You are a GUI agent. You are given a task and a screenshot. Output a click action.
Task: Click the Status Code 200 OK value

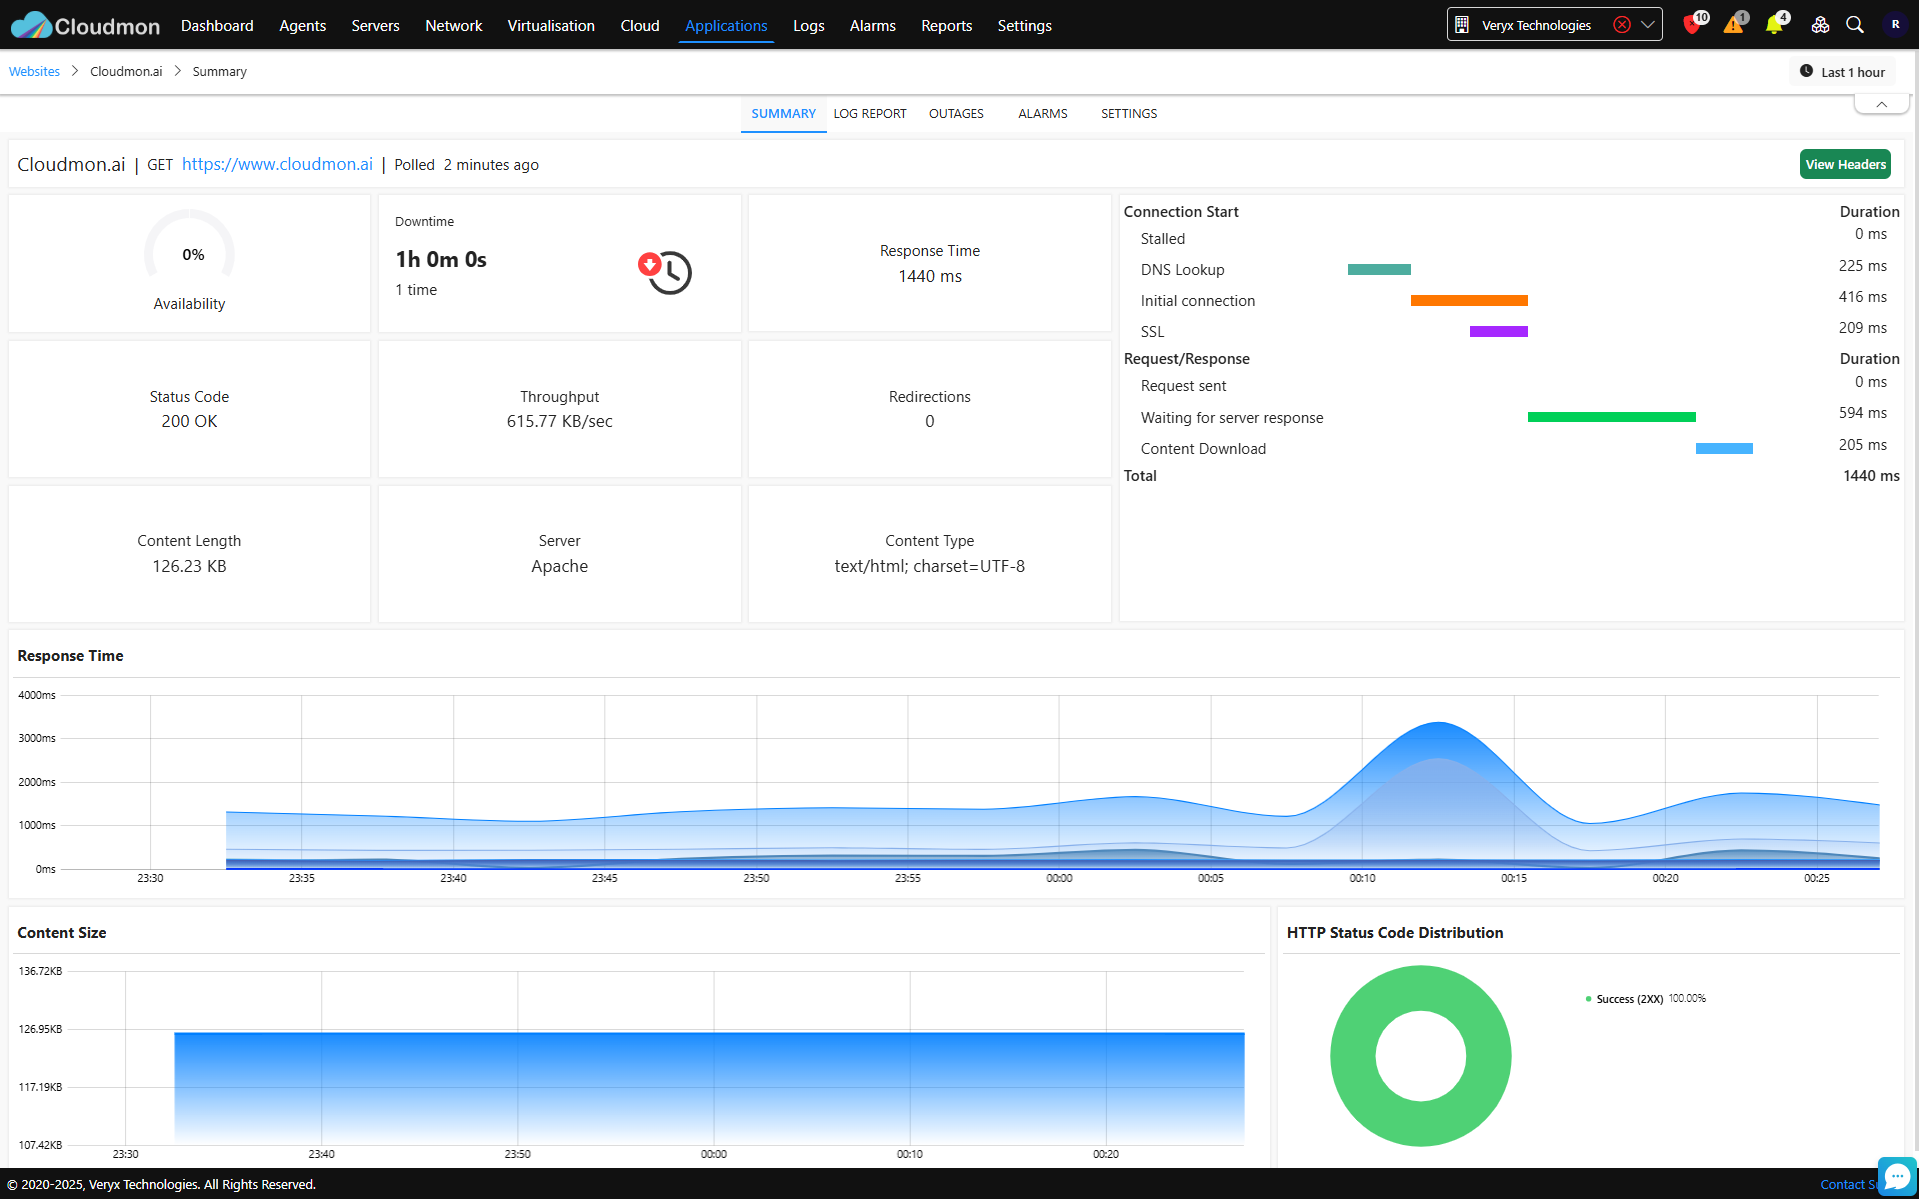tap(189, 421)
